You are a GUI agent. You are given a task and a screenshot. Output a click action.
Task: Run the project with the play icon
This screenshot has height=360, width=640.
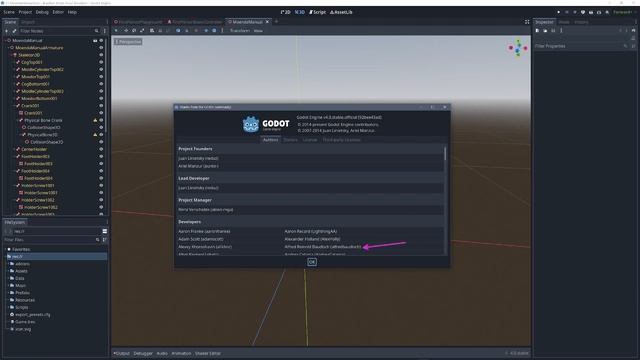coord(559,12)
